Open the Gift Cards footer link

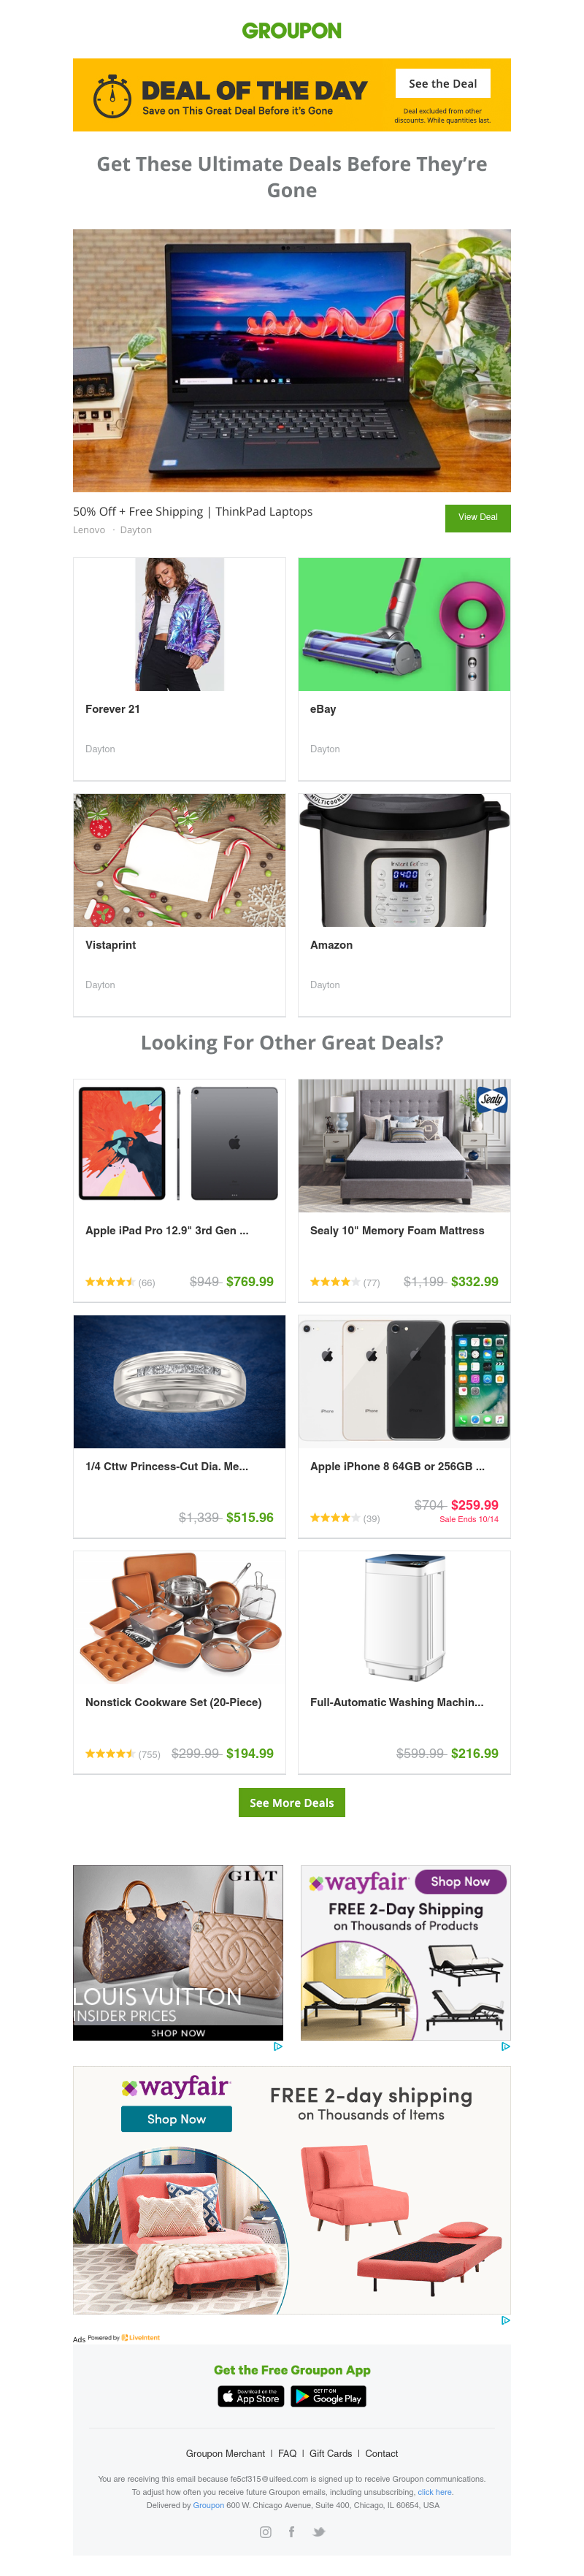click(331, 2453)
